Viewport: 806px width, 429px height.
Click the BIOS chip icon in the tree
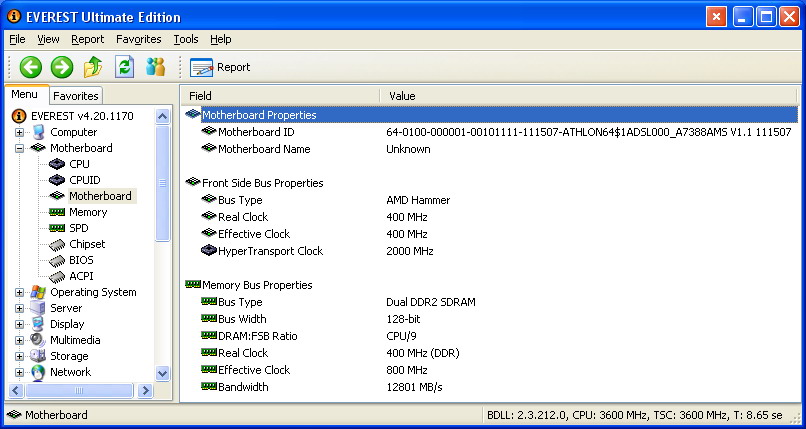coord(57,261)
